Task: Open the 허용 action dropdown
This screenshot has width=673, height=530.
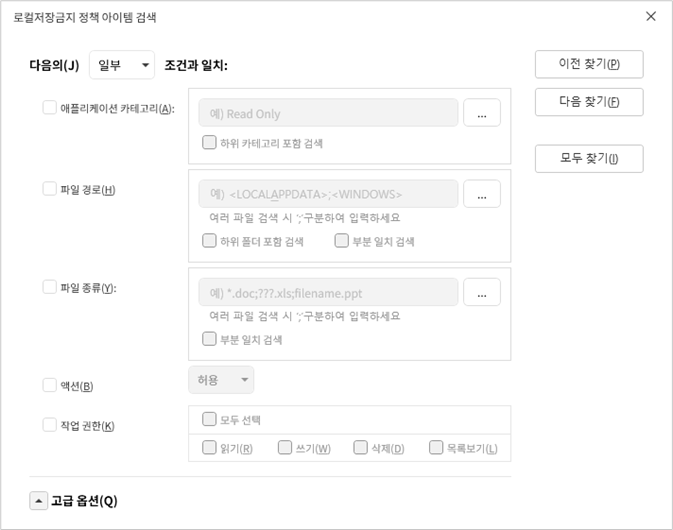Action: (221, 380)
